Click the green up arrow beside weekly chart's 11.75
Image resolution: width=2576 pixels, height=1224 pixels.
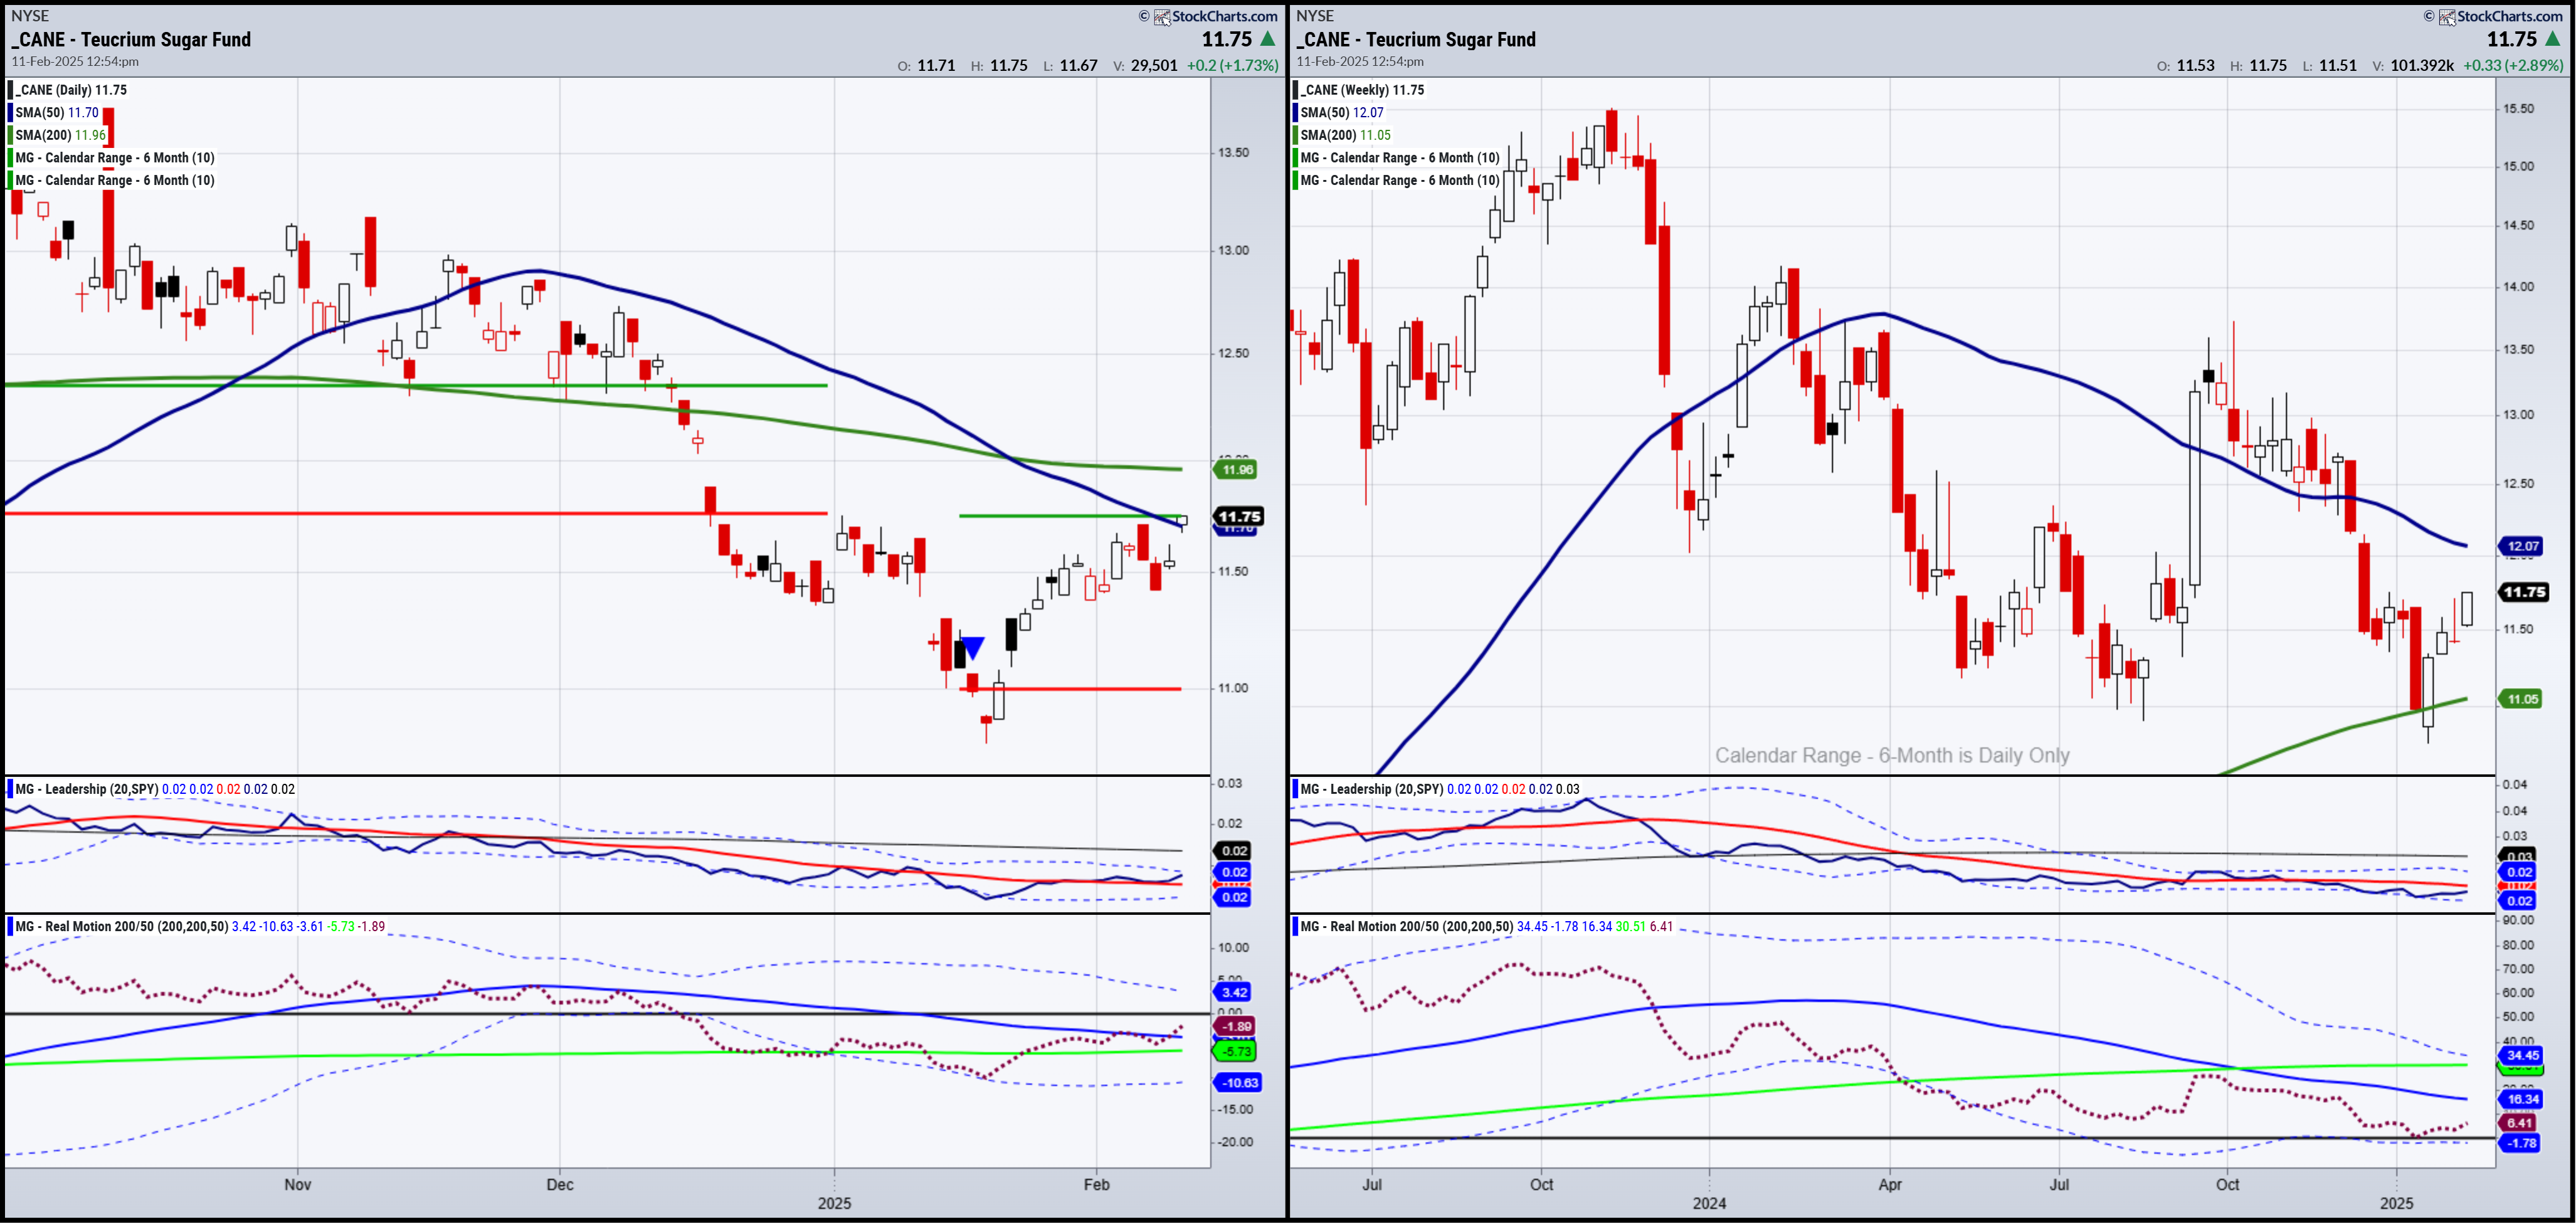(2552, 39)
